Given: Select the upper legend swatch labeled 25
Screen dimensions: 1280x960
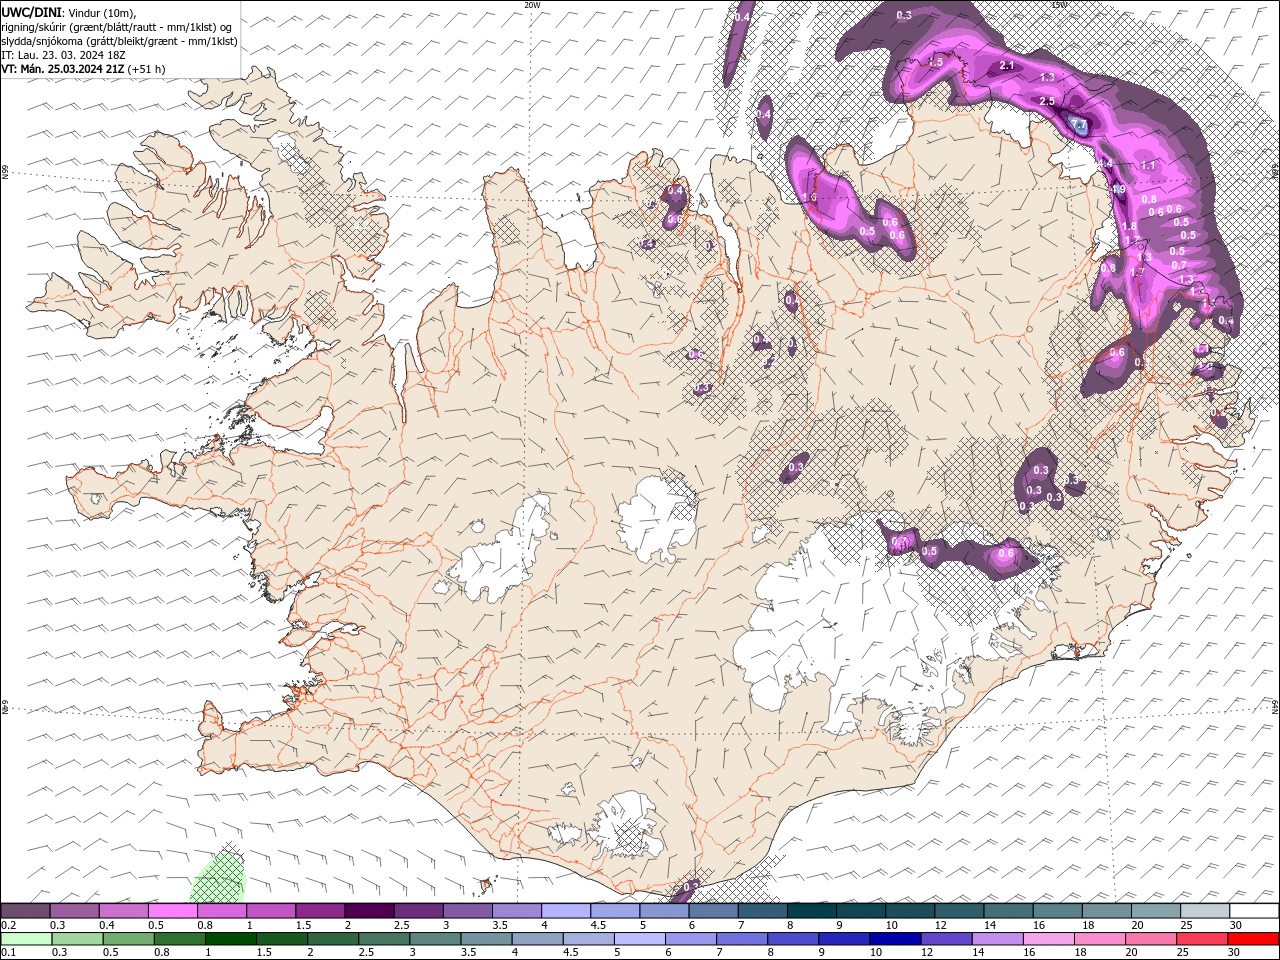Looking at the screenshot, I should (1205, 911).
